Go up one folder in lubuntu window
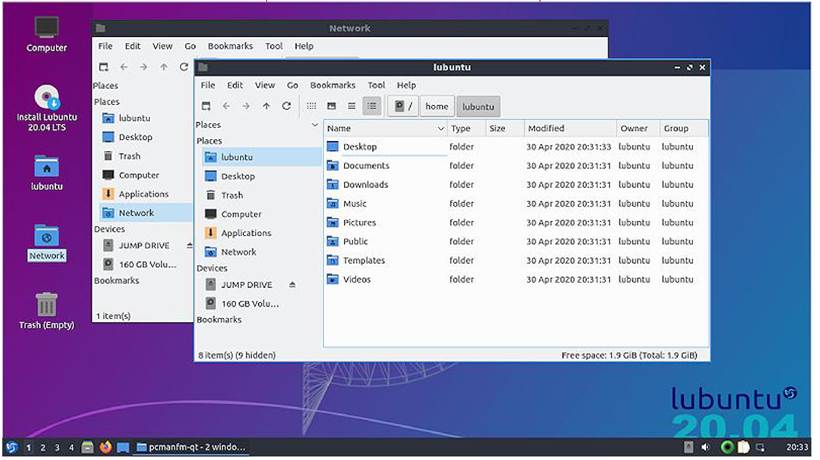Screen dimensions: 820x460 pyautogui.click(x=266, y=106)
